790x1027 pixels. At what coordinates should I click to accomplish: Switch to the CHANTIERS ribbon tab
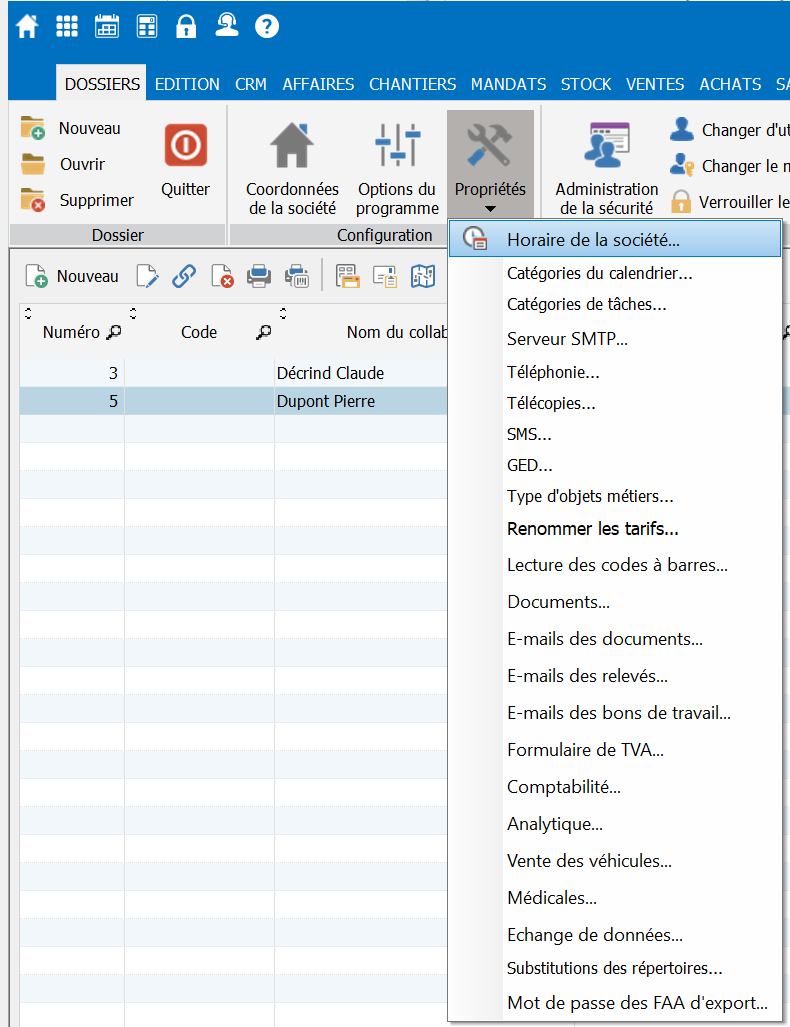(412, 84)
